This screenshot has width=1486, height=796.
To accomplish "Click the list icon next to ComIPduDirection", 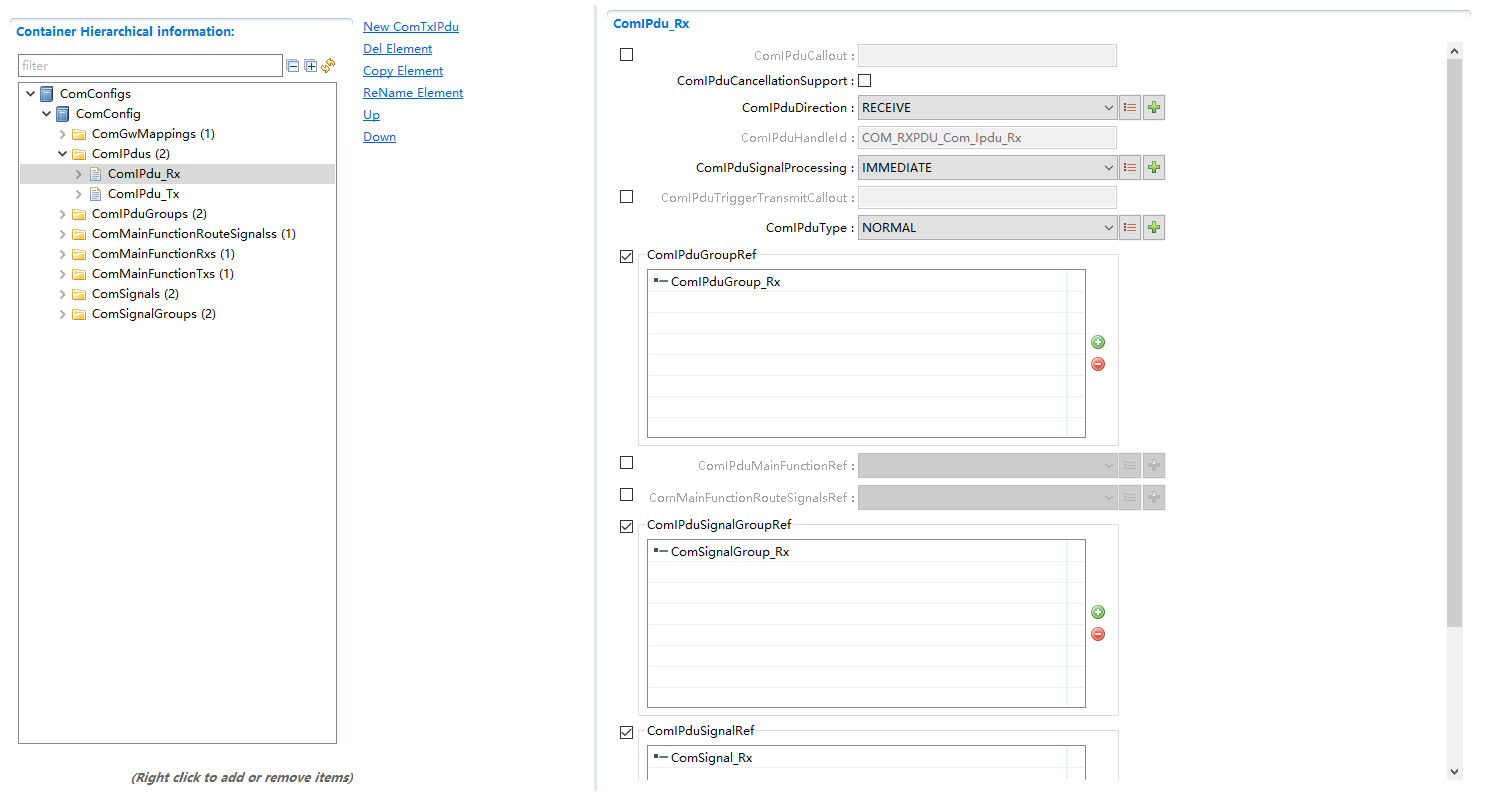I will click(1130, 108).
